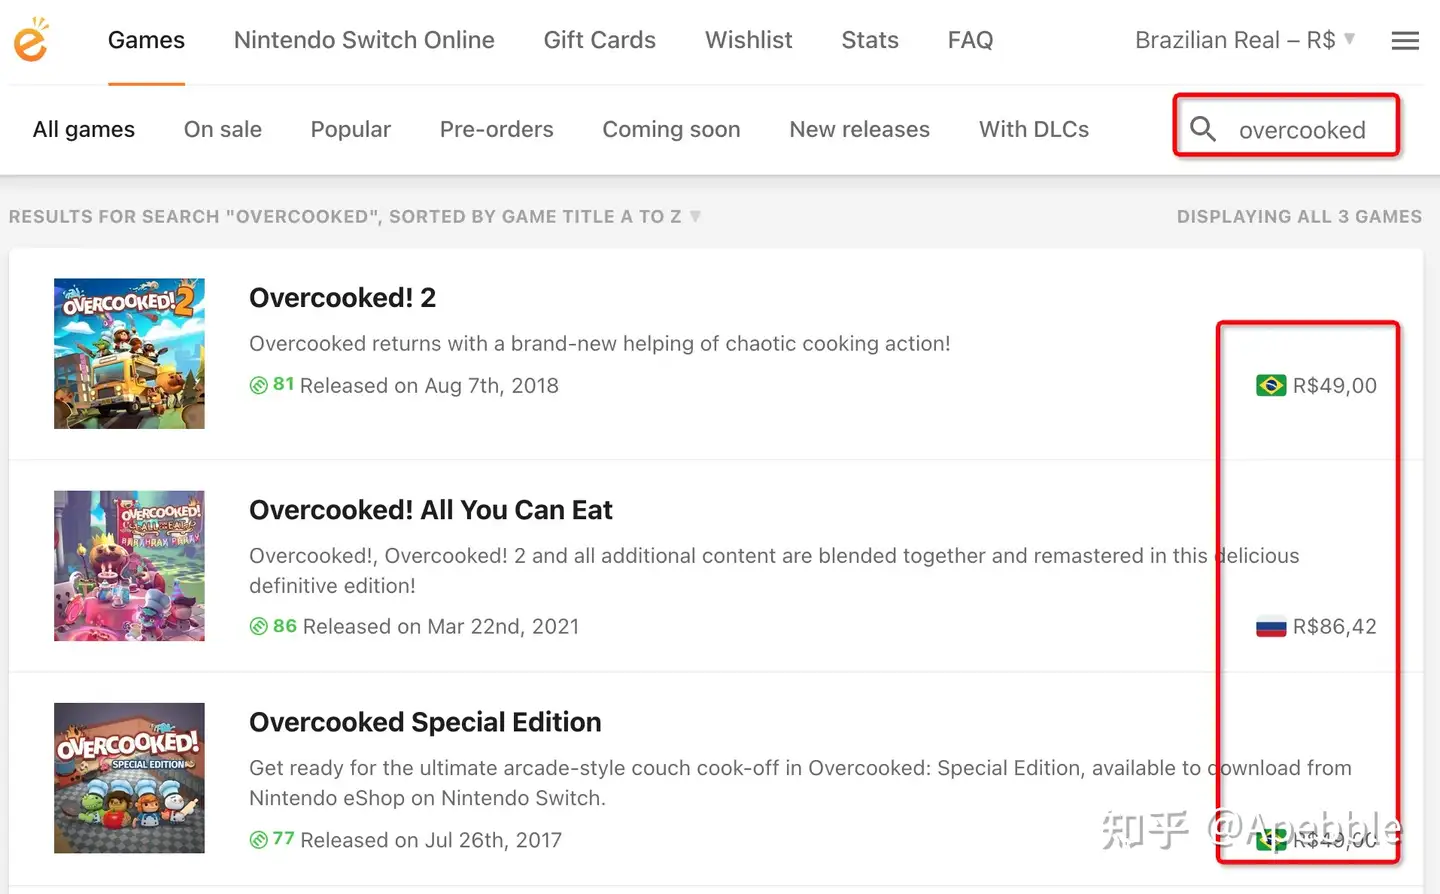
Task: Open the eShop Prices logo home link
Action: (31, 39)
